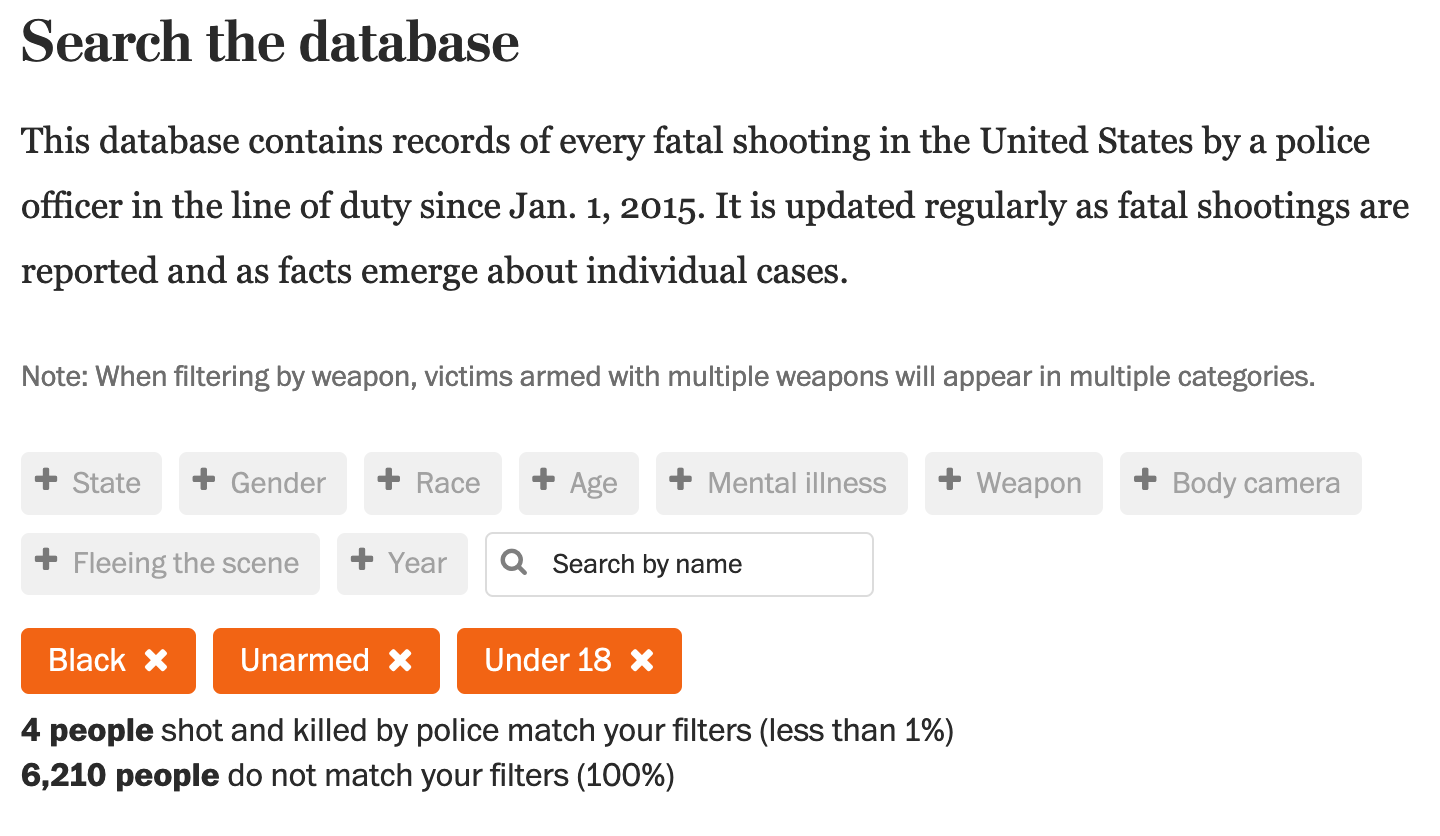The height and width of the screenshot is (836, 1440).
Task: Clear the Under 18 filter X icon
Action: 642,660
